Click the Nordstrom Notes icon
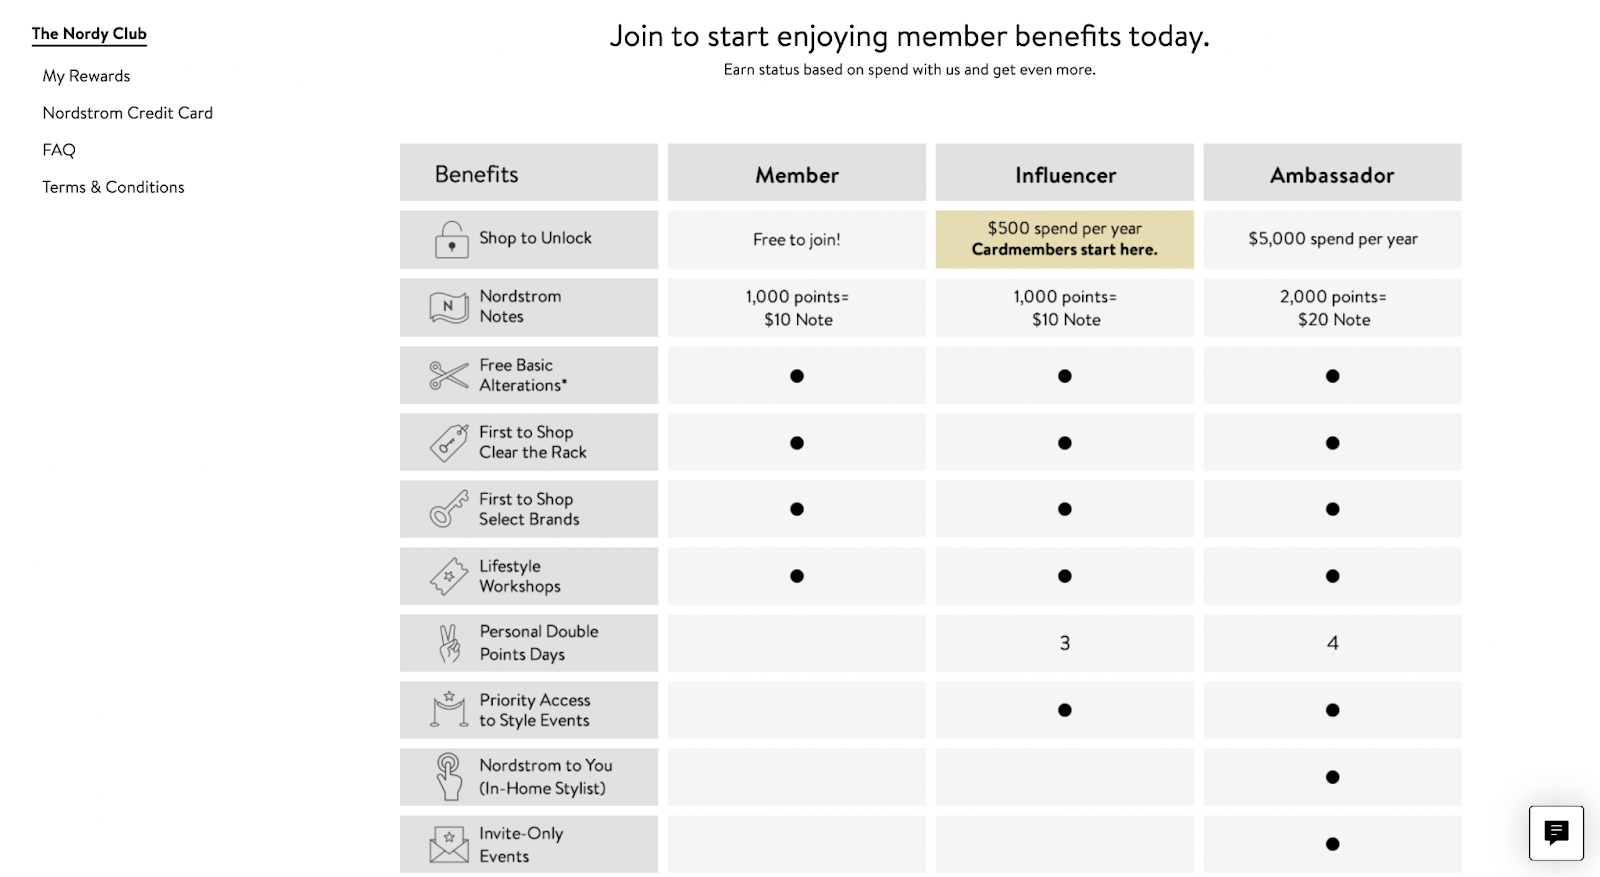Viewport: 1600px width, 877px height. [449, 307]
